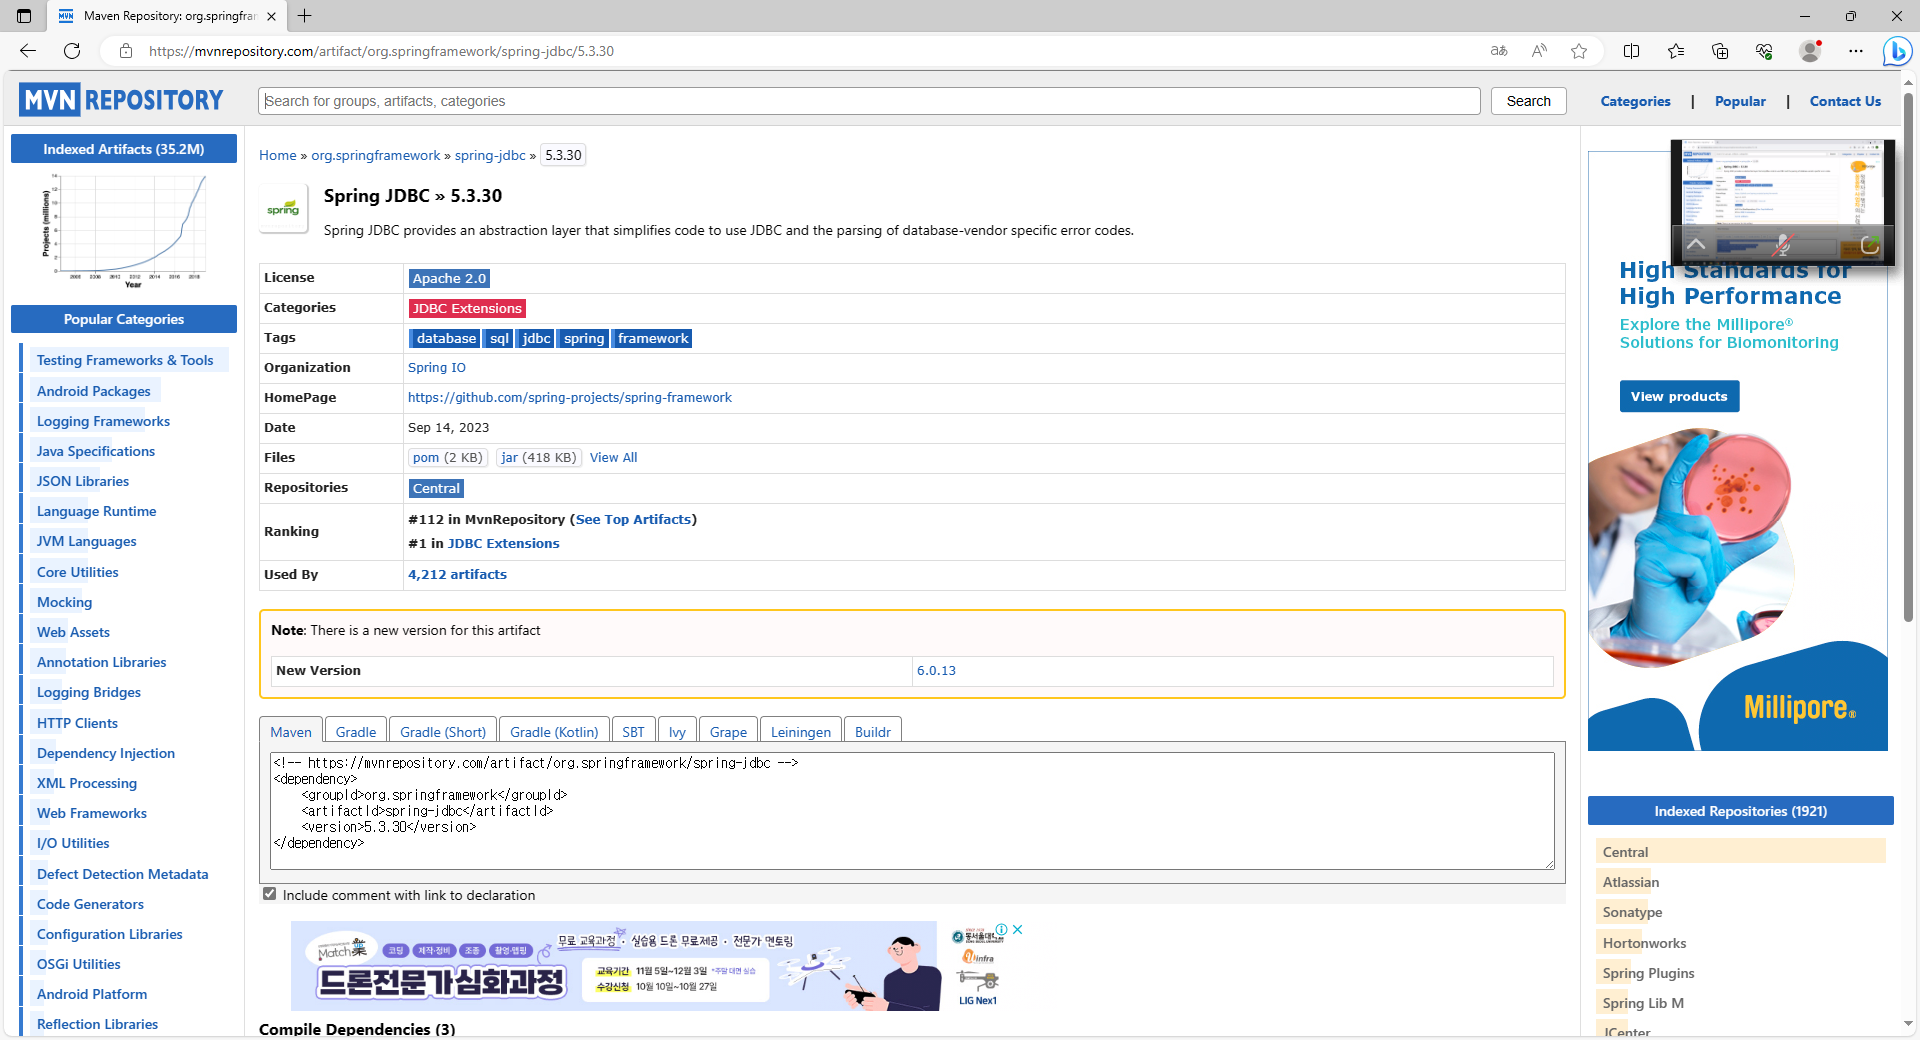Image resolution: width=1920 pixels, height=1040 pixels.
Task: Click the Search button
Action: (1528, 101)
